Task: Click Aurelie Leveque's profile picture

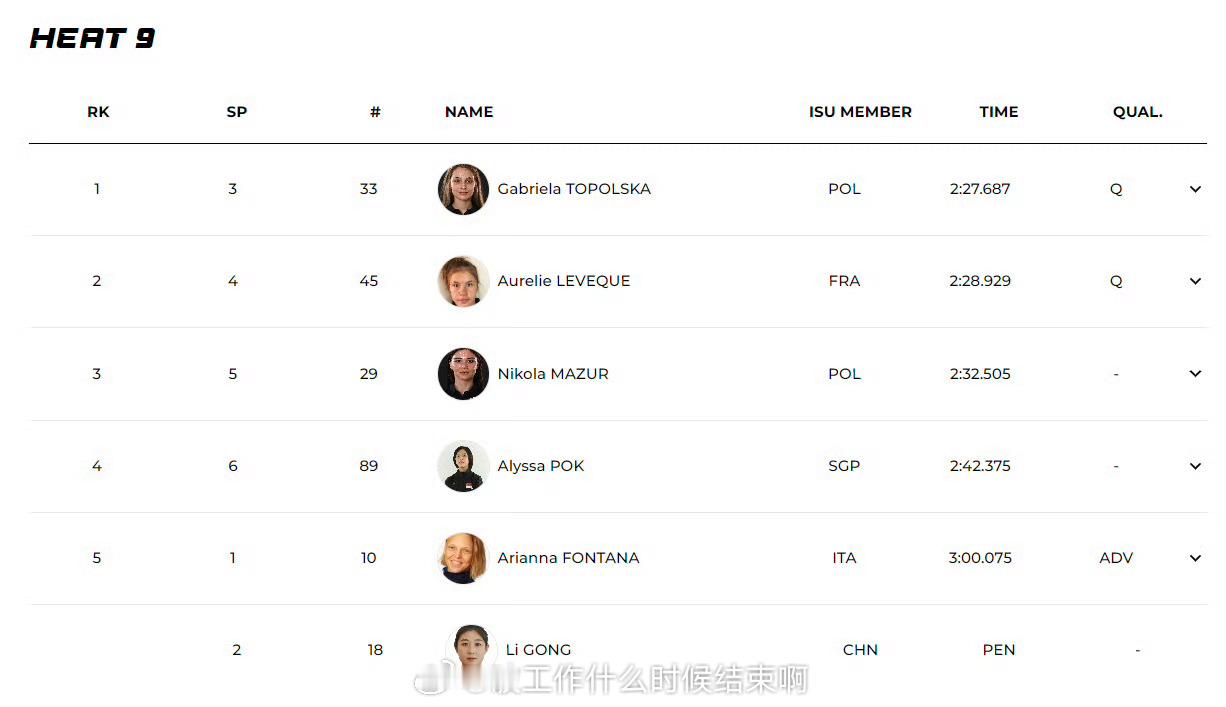Action: pos(463,281)
